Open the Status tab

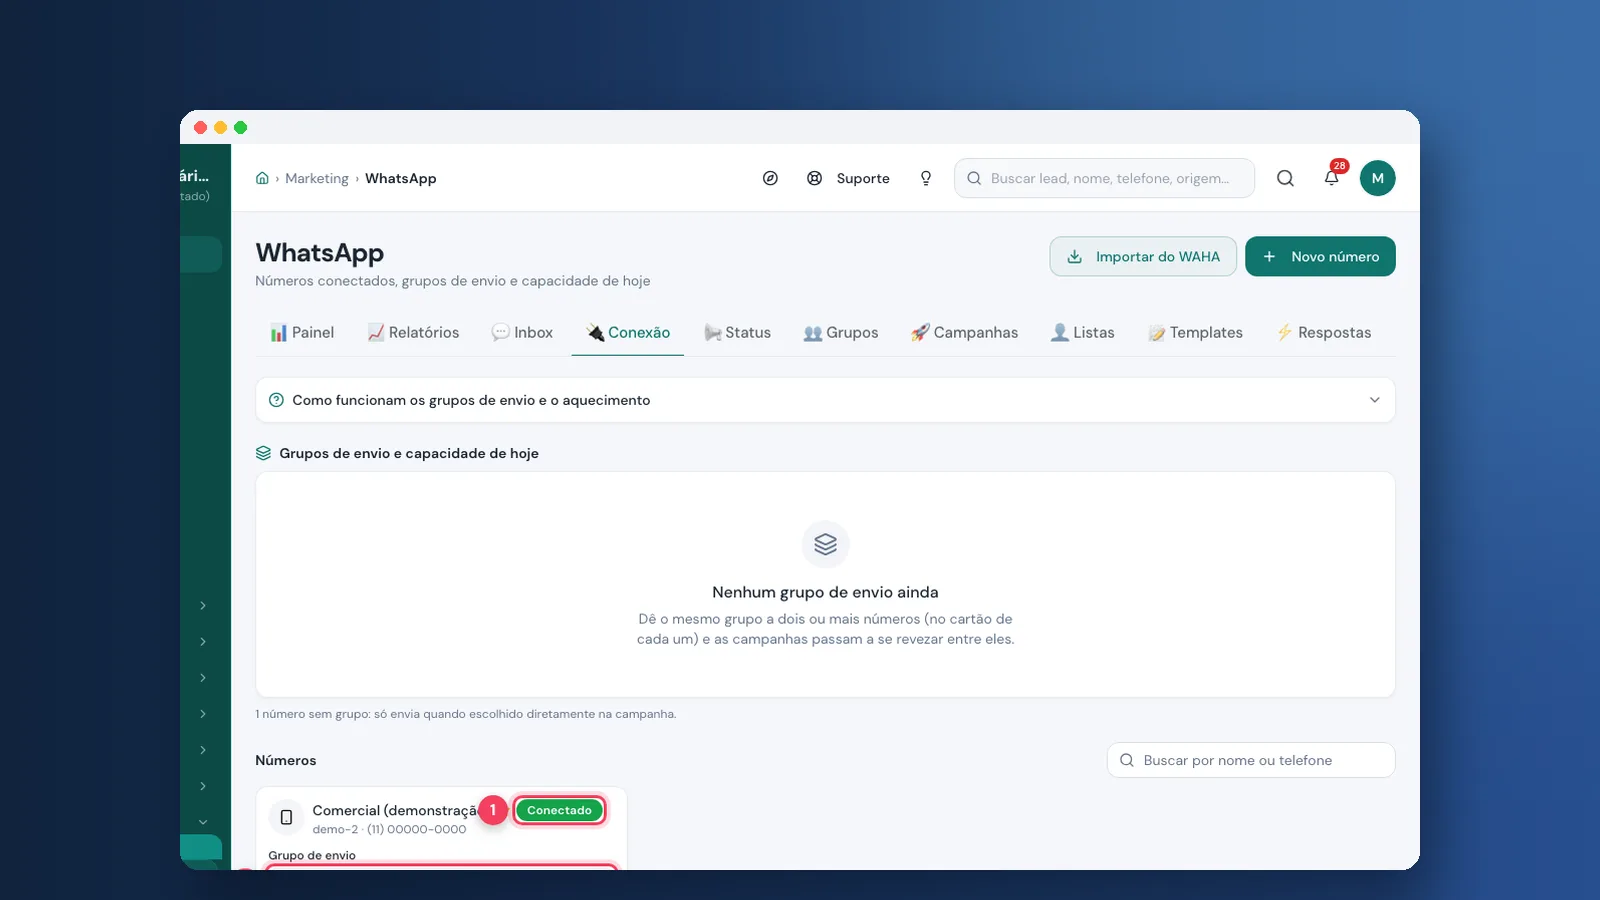[737, 333]
